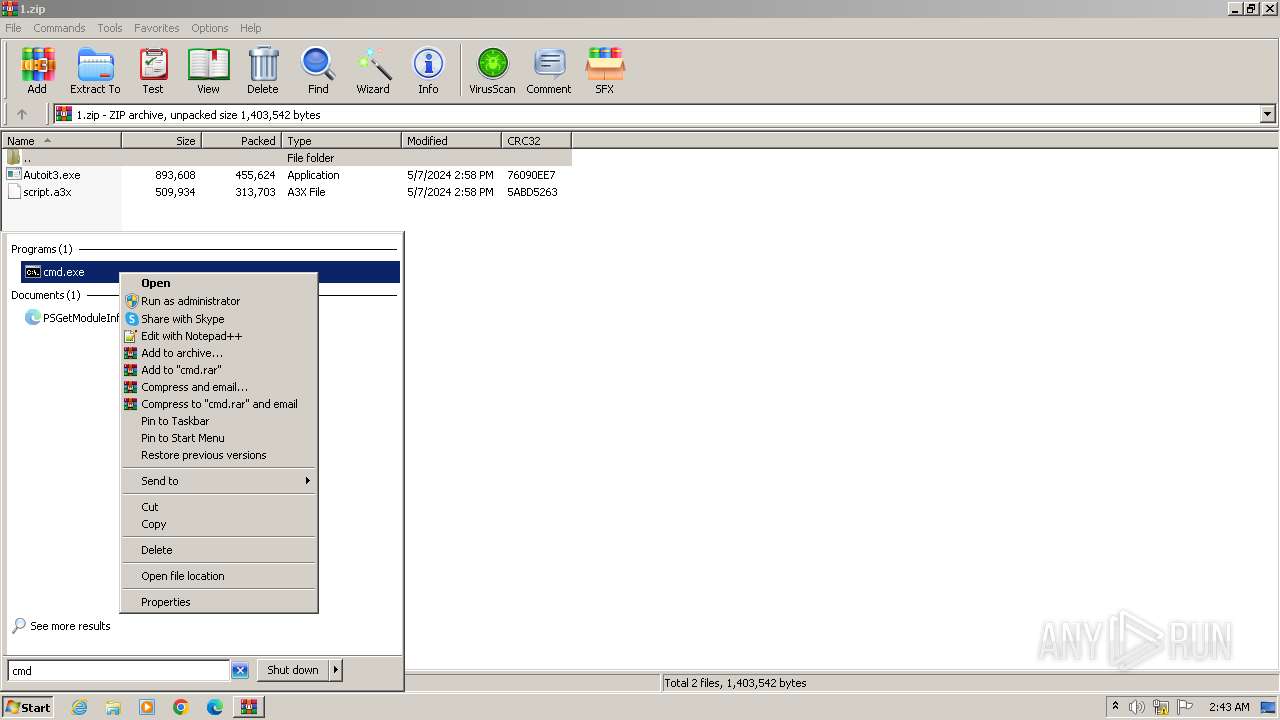
Task: Click the PSGetModuleInfo document result
Action: (72, 318)
